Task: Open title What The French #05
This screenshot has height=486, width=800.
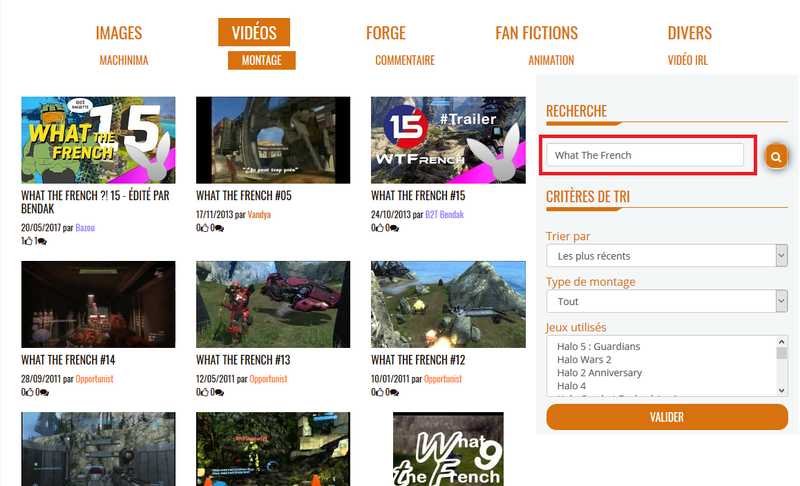Action: 244,196
